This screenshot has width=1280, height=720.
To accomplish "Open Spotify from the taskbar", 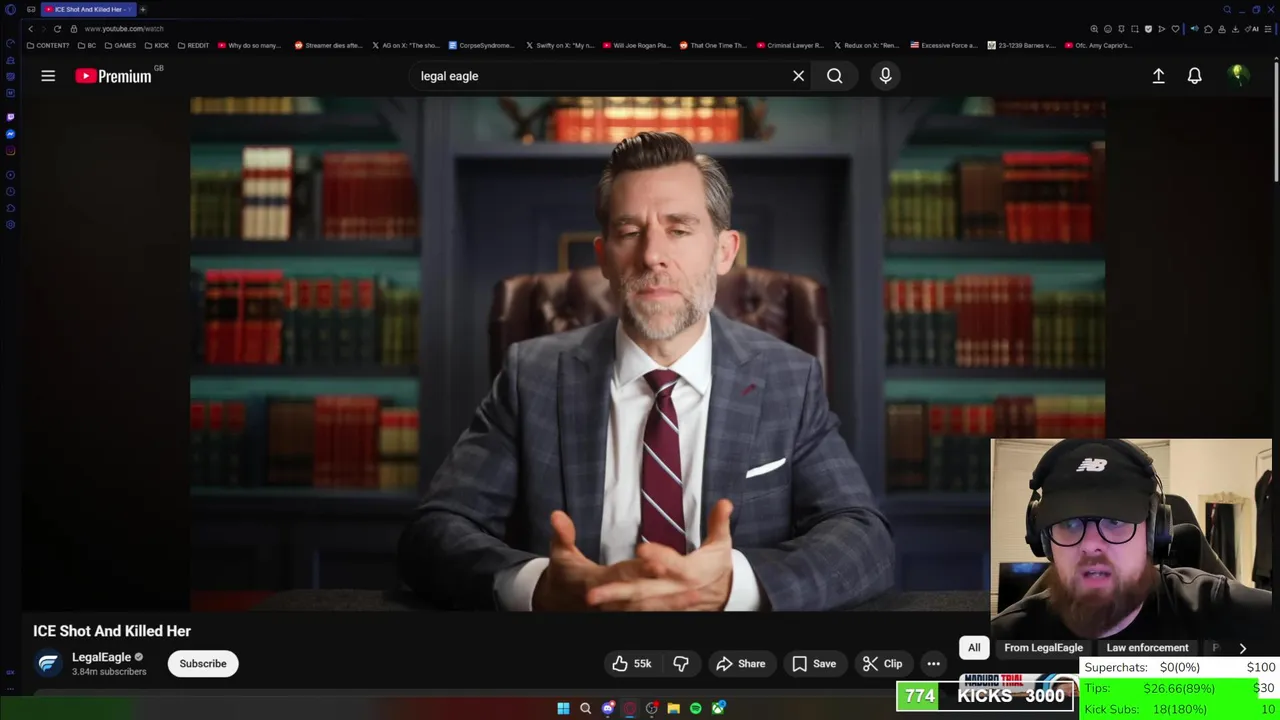I will pos(695,708).
